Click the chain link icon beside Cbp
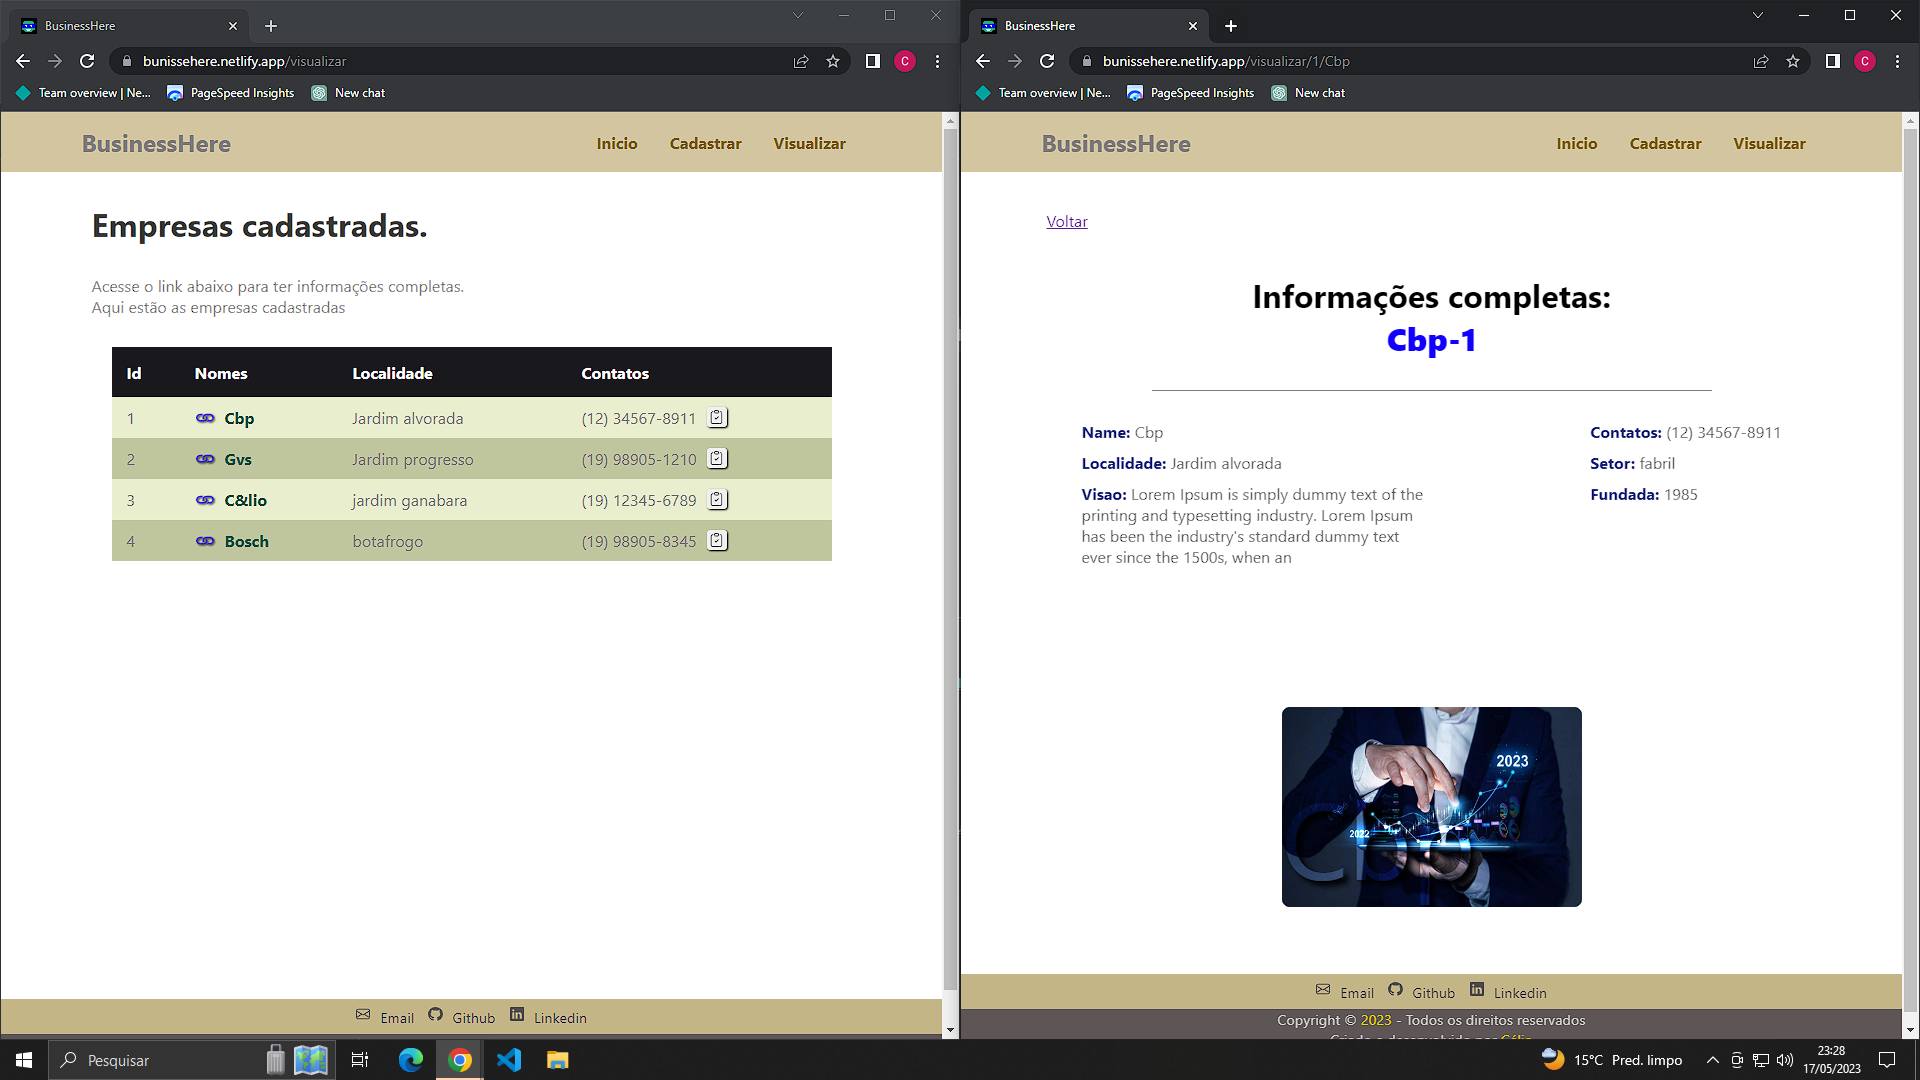This screenshot has width=1920, height=1080. pos(205,418)
